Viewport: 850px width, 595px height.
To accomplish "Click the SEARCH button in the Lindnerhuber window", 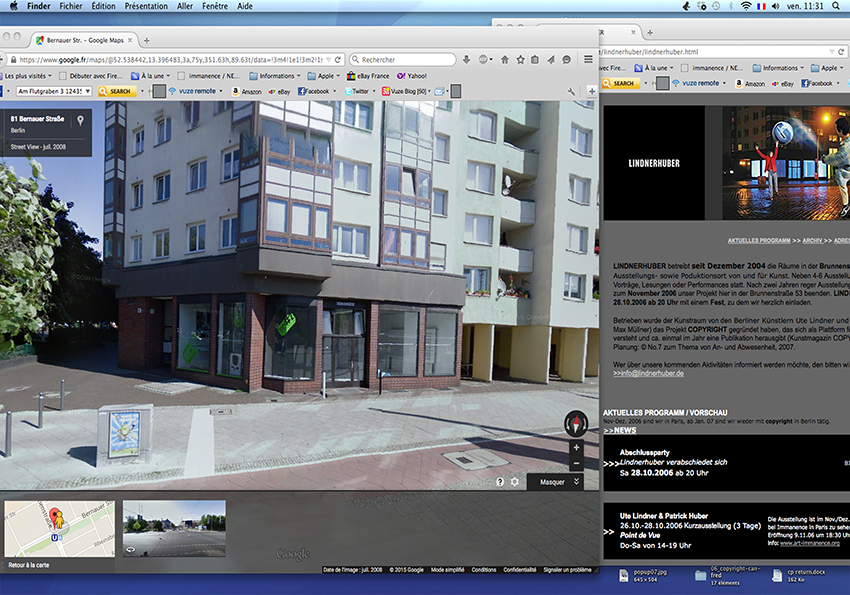I will point(619,83).
